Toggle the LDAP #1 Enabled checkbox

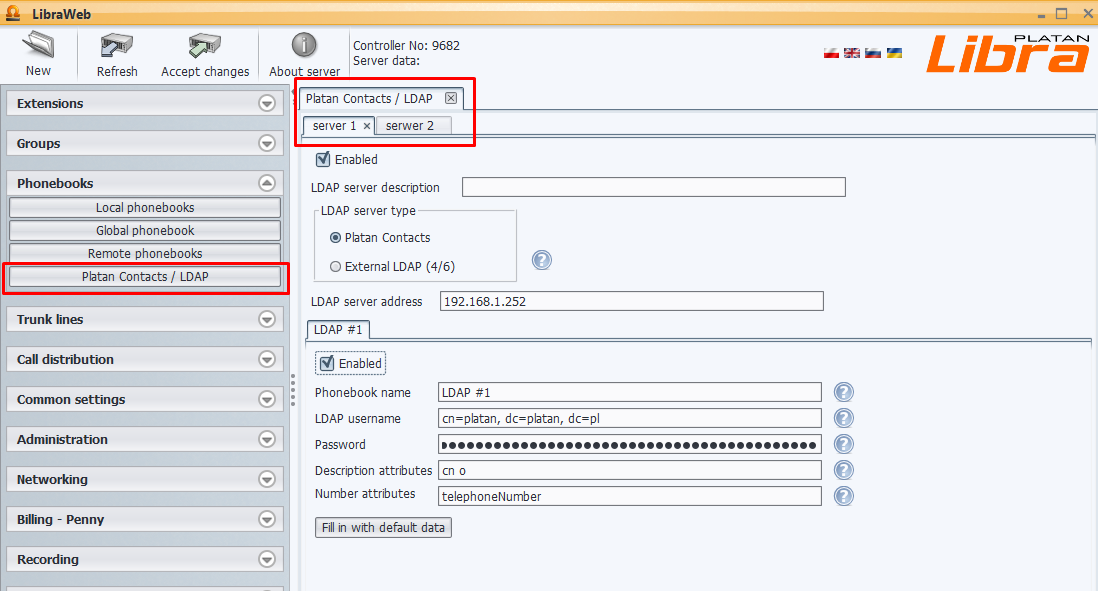pos(327,363)
